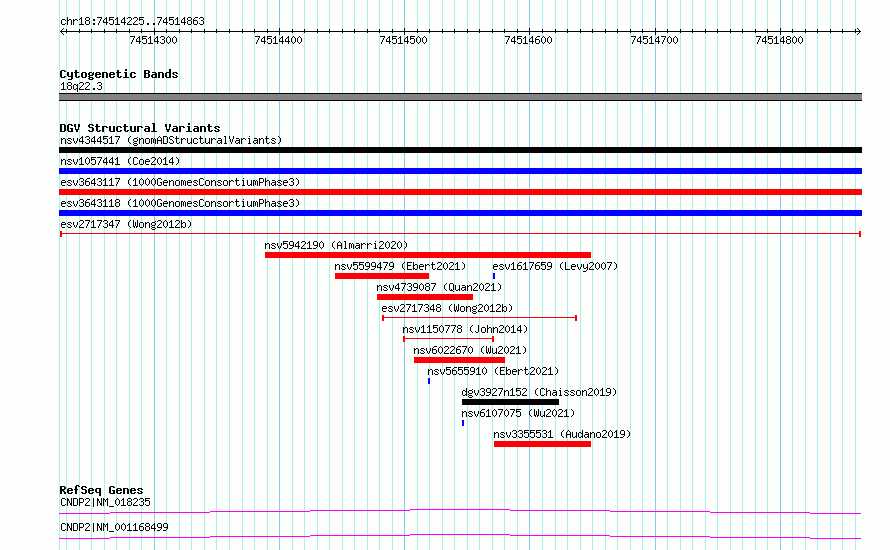Click the nsv4344517 gnomADStructuralVariants label

pyautogui.click(x=171, y=140)
